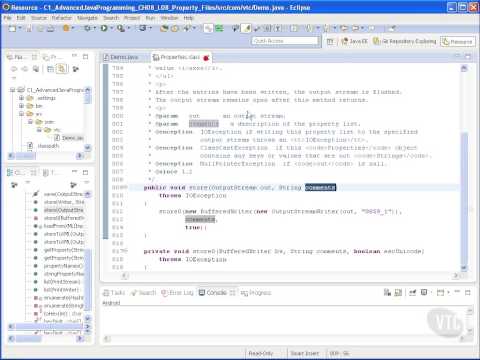
Task: Collapse the C1_AdvancedJavaProgramming project node
Action: [13, 90]
